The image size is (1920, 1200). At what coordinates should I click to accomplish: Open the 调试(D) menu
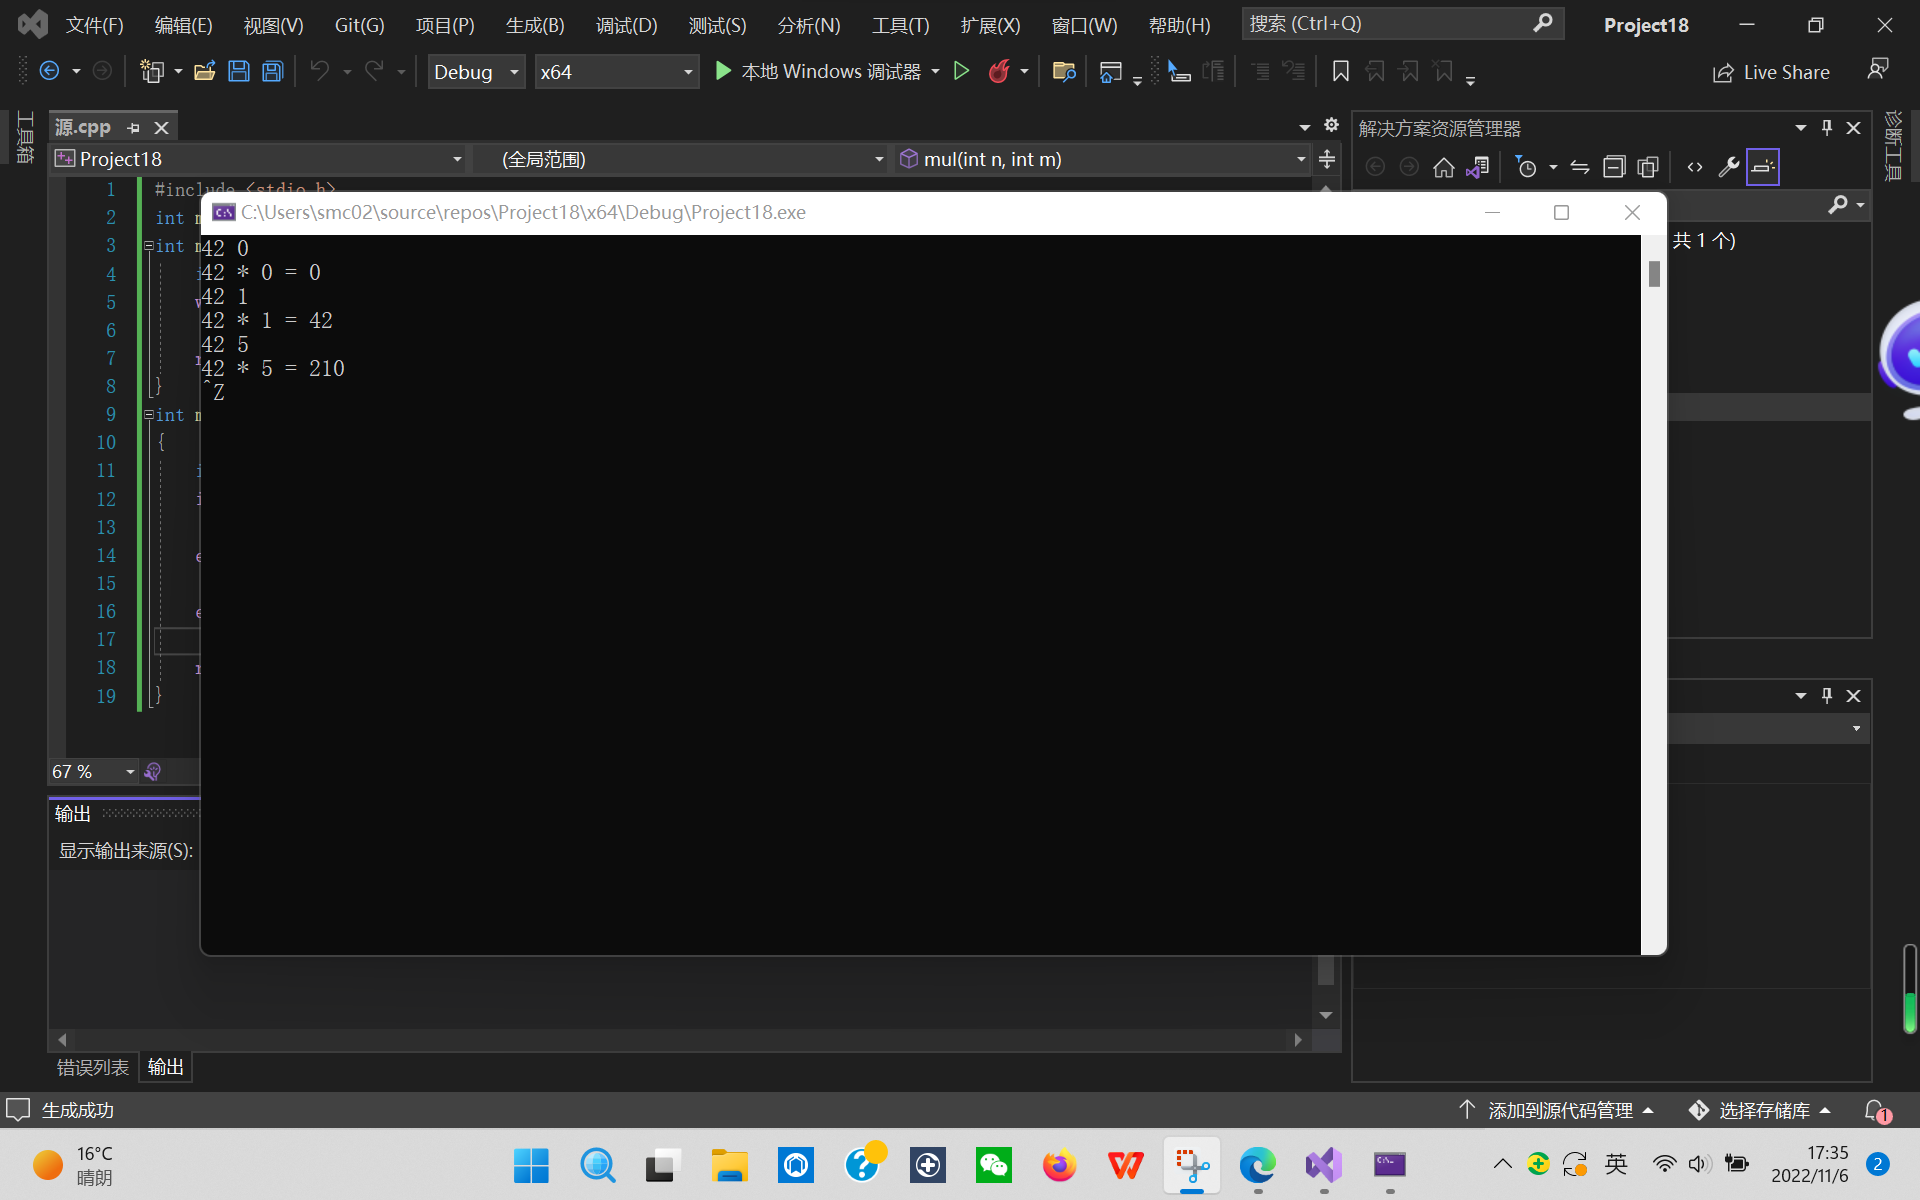pyautogui.click(x=626, y=25)
